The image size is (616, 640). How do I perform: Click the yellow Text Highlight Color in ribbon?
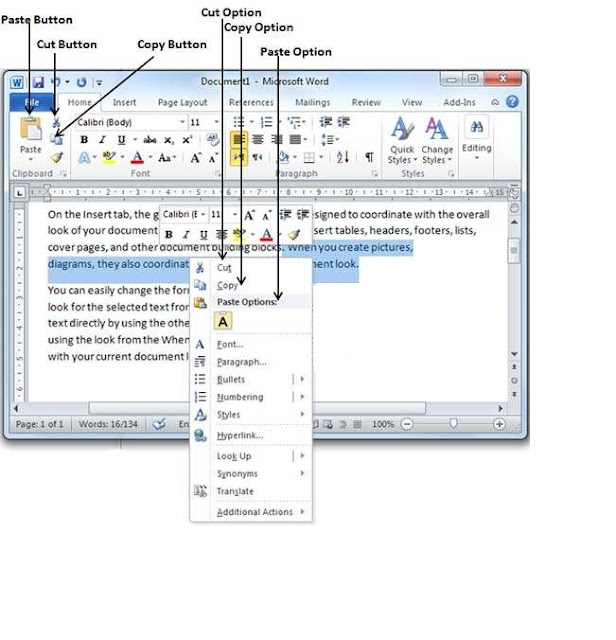point(109,158)
